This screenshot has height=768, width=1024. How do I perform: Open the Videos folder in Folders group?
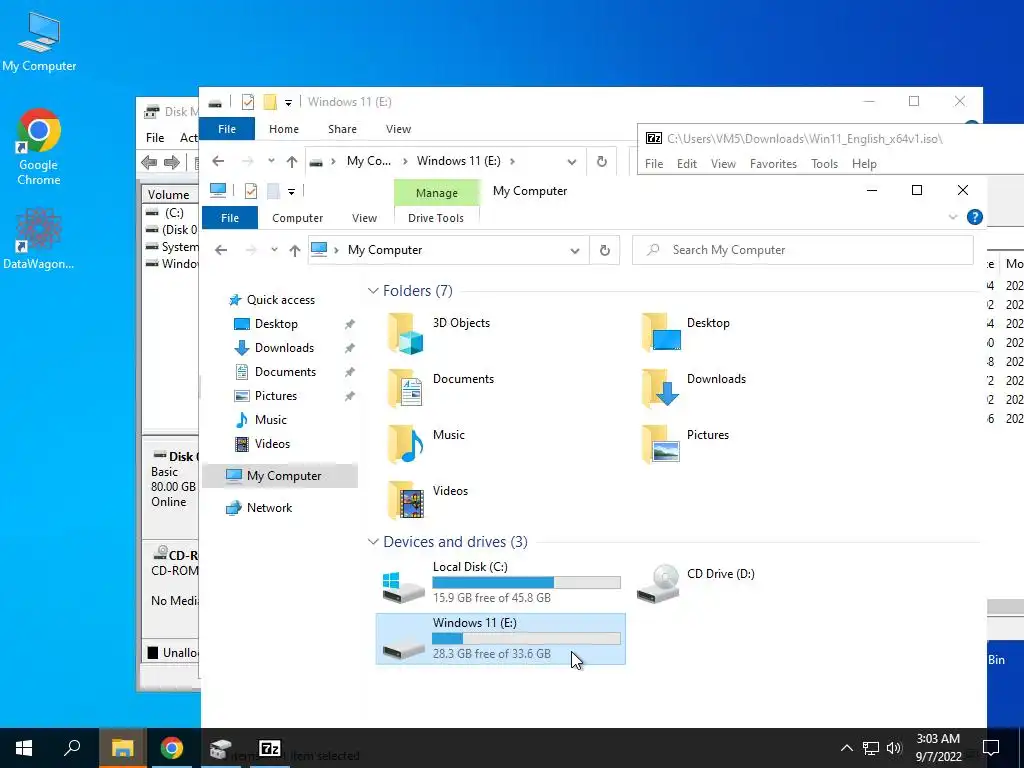(x=428, y=501)
